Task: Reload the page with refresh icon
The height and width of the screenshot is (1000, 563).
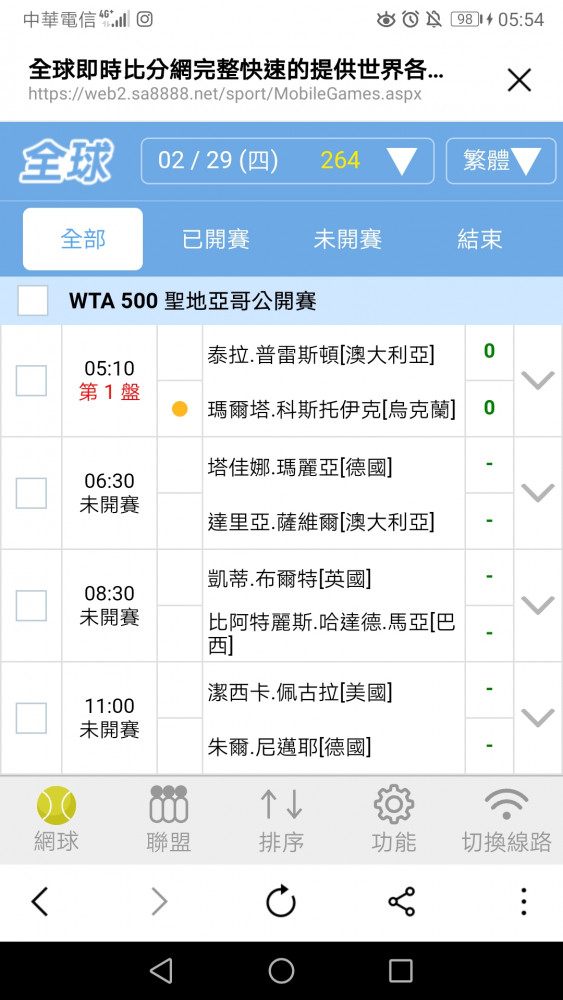Action: pos(281,902)
